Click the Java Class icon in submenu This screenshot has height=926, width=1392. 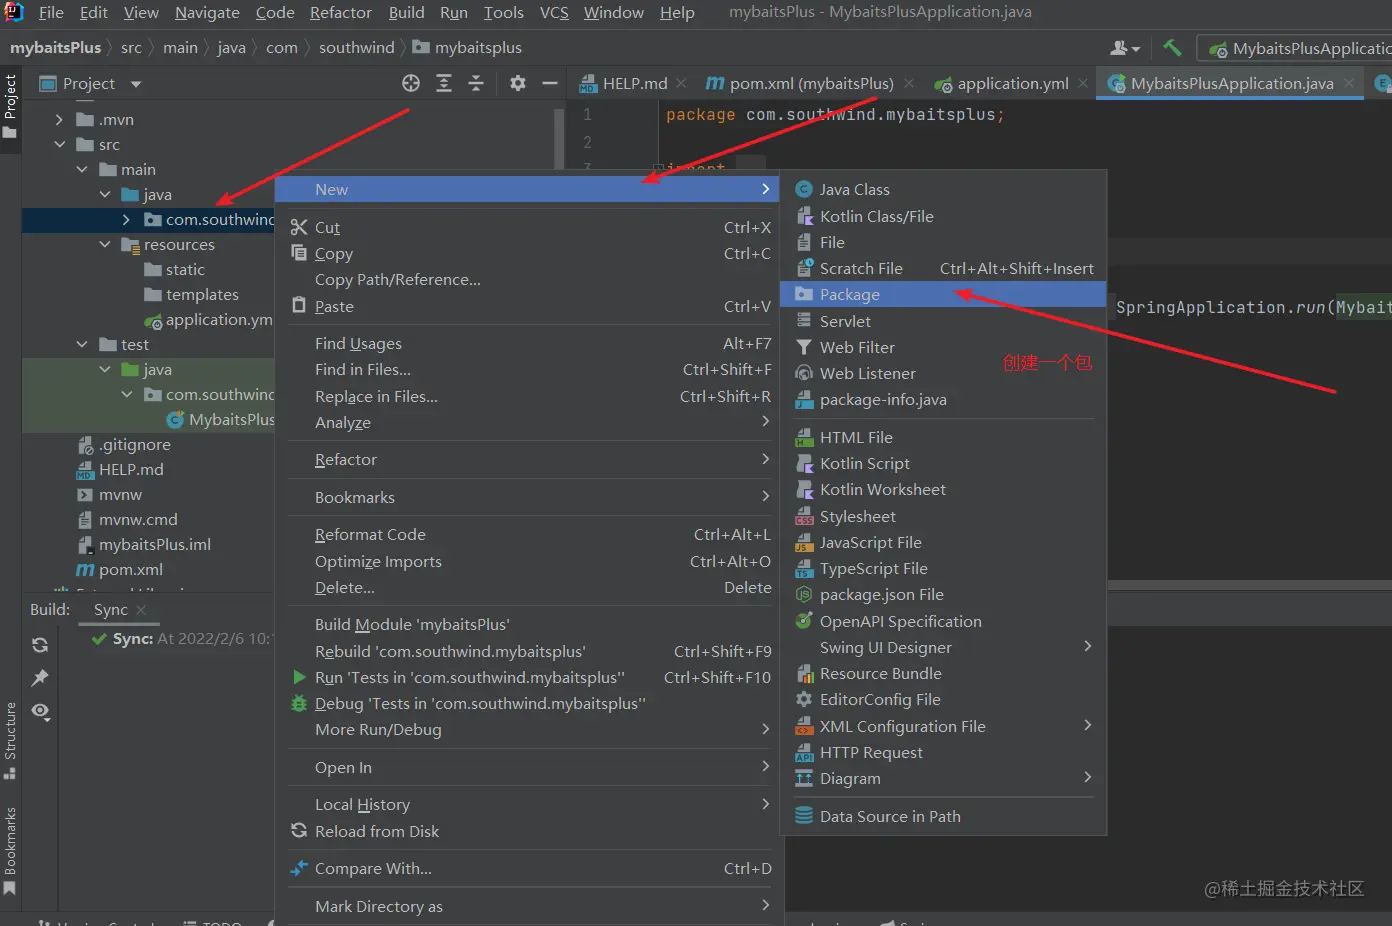803,189
